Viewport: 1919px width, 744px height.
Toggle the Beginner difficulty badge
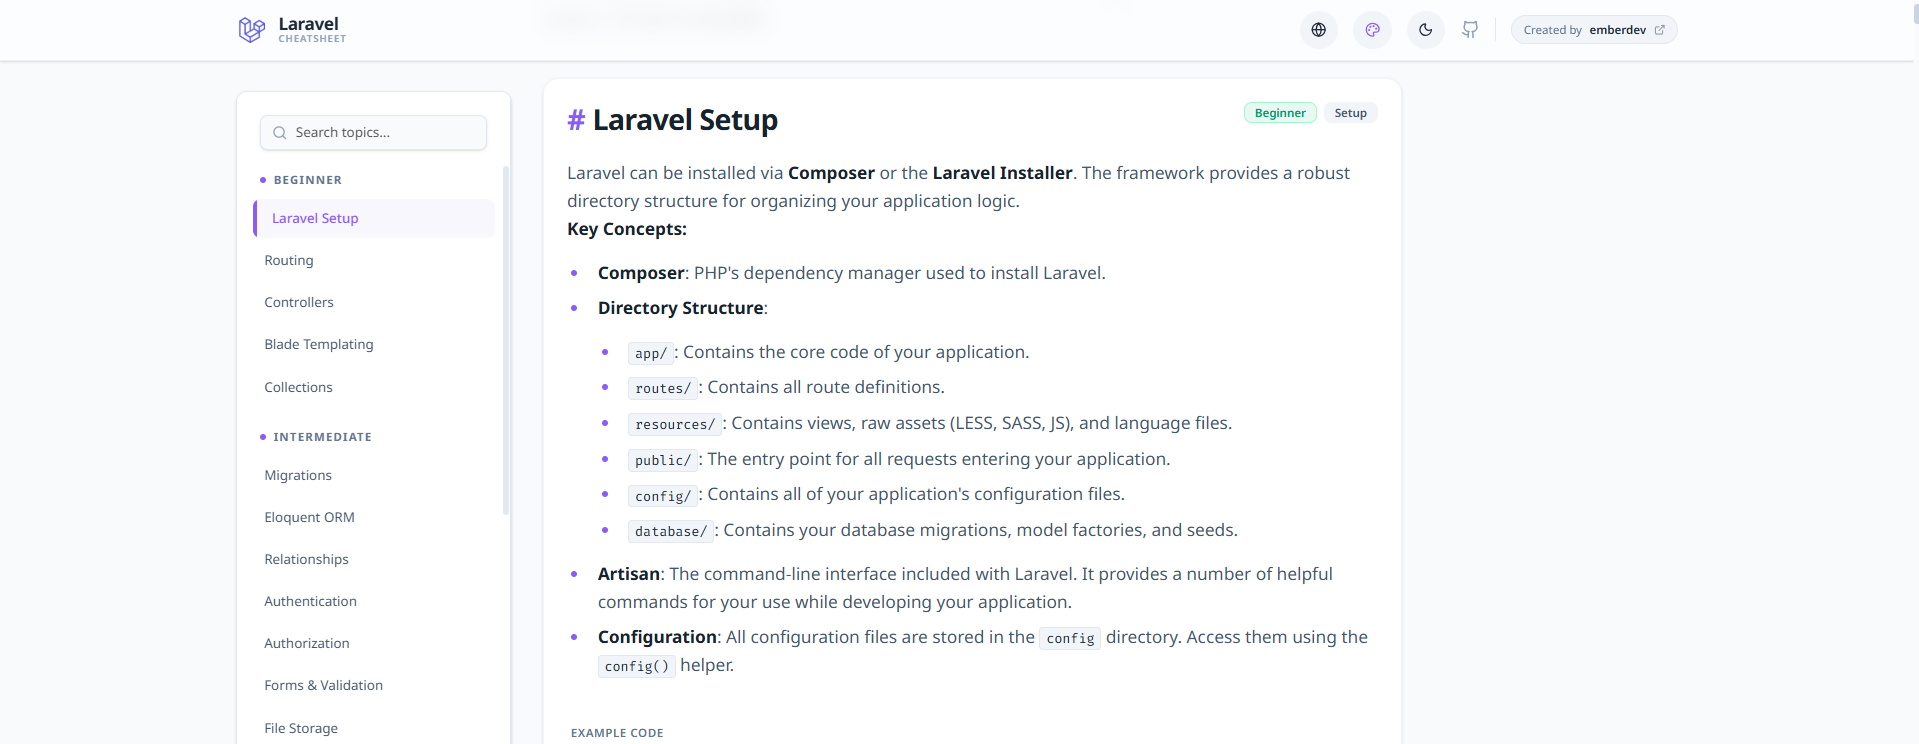1280,112
